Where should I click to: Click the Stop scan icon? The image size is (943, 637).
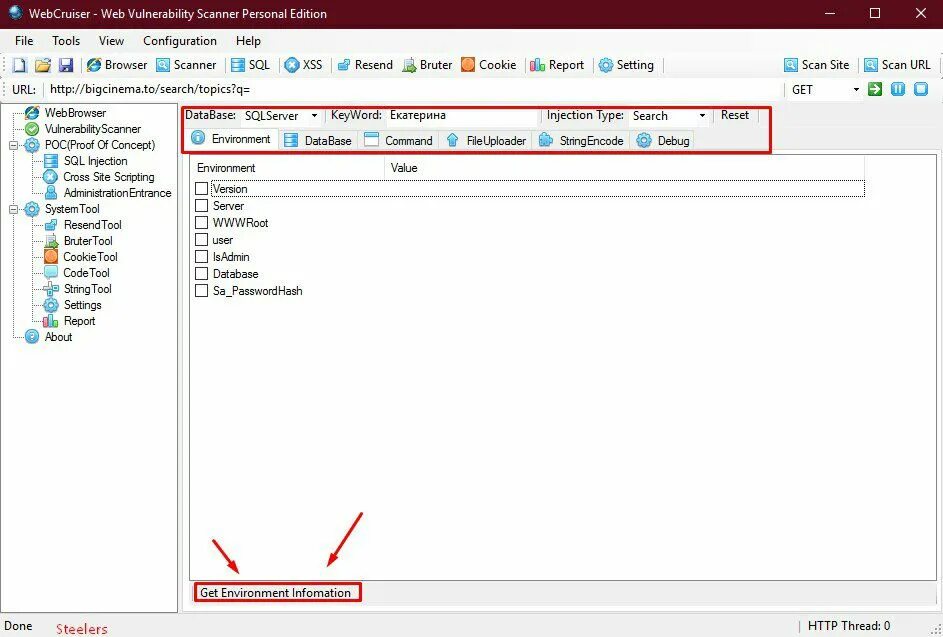(x=921, y=90)
